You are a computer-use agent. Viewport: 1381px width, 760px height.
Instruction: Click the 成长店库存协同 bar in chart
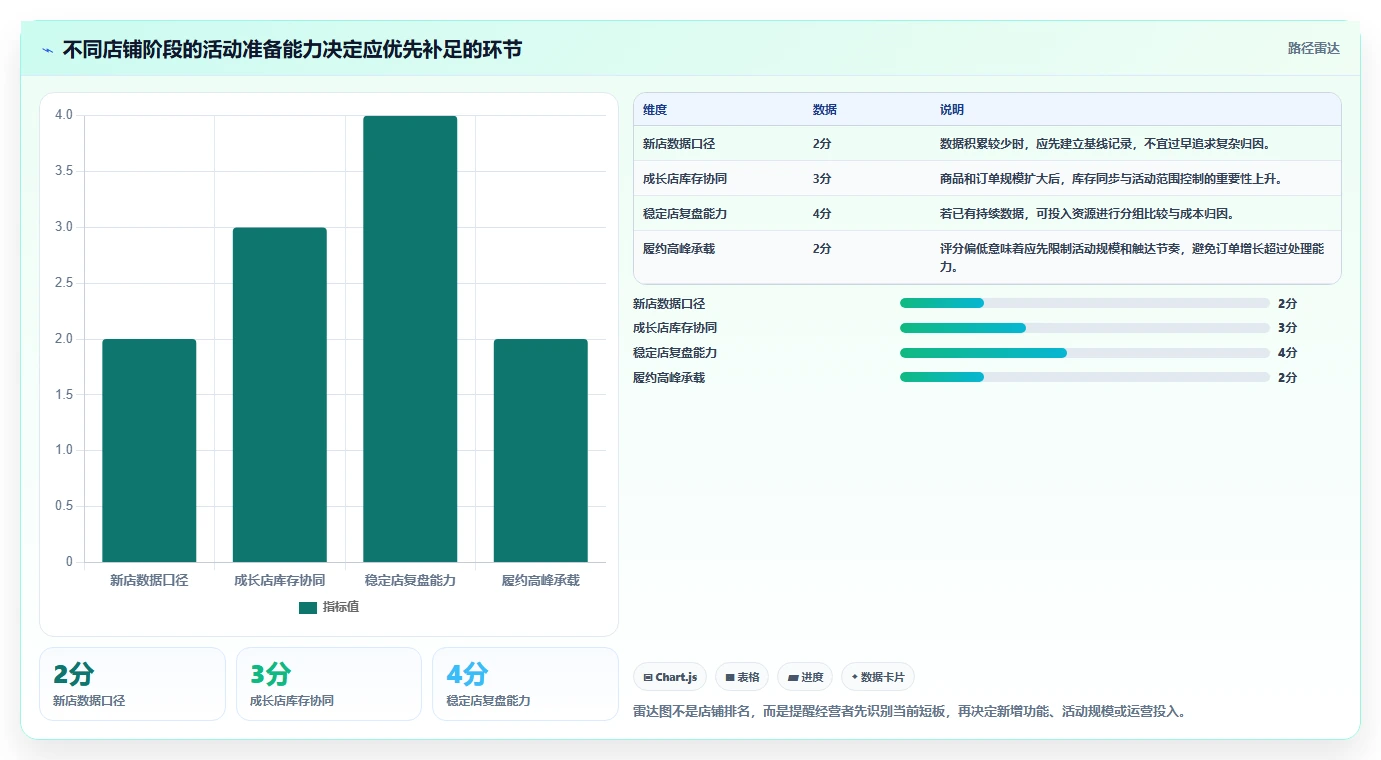click(279, 394)
